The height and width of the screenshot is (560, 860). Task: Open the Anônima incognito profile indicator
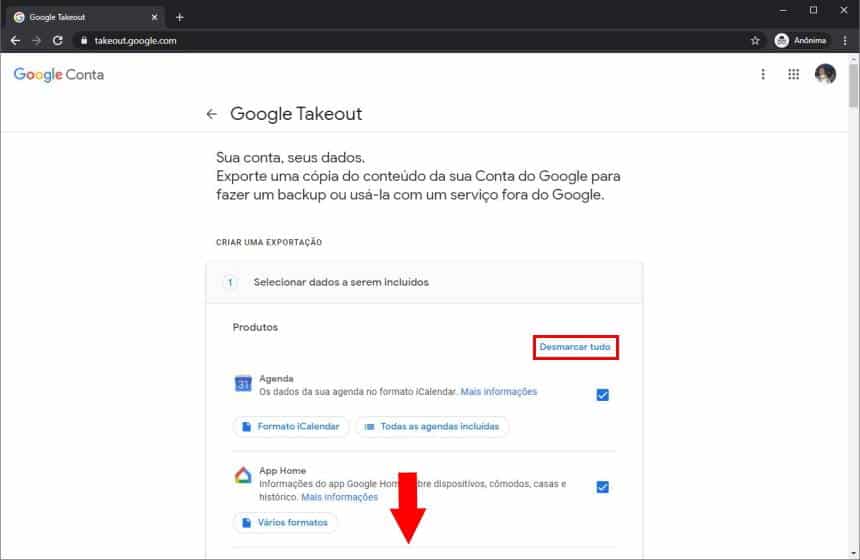click(x=801, y=41)
